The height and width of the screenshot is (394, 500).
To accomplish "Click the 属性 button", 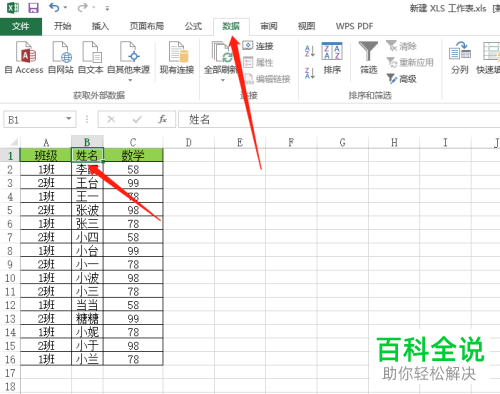I will [258, 62].
